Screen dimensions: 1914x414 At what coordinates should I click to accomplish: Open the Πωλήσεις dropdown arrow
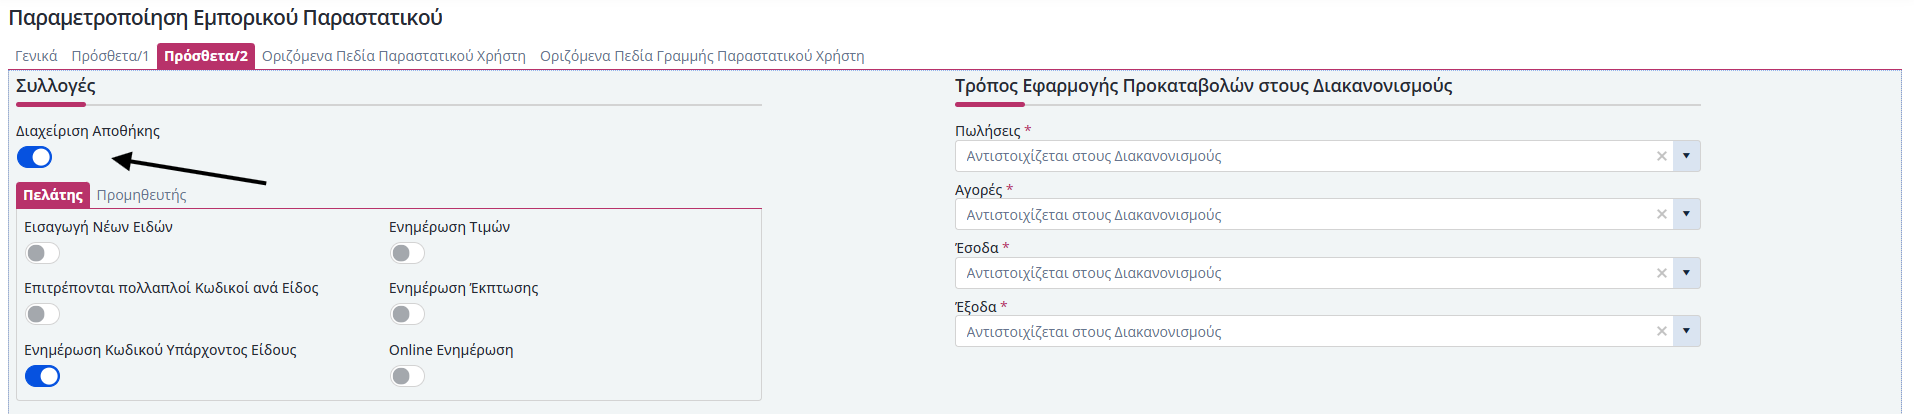point(1686,156)
